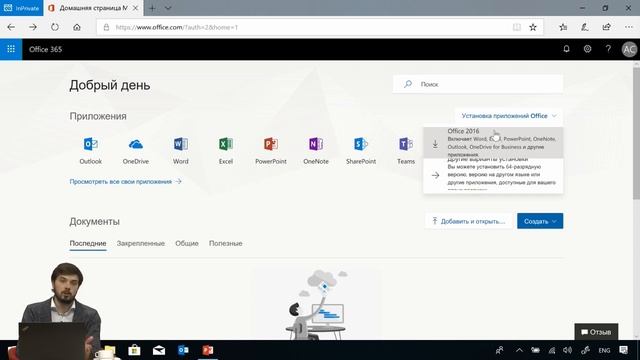Switch ENG input language indicator

[x=604, y=350]
